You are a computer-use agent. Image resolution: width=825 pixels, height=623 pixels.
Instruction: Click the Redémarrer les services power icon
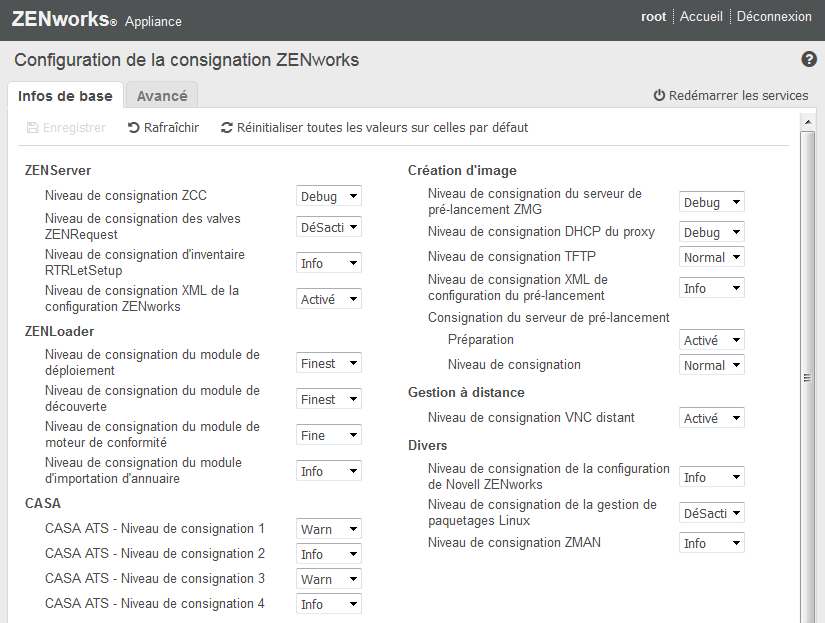pos(659,96)
